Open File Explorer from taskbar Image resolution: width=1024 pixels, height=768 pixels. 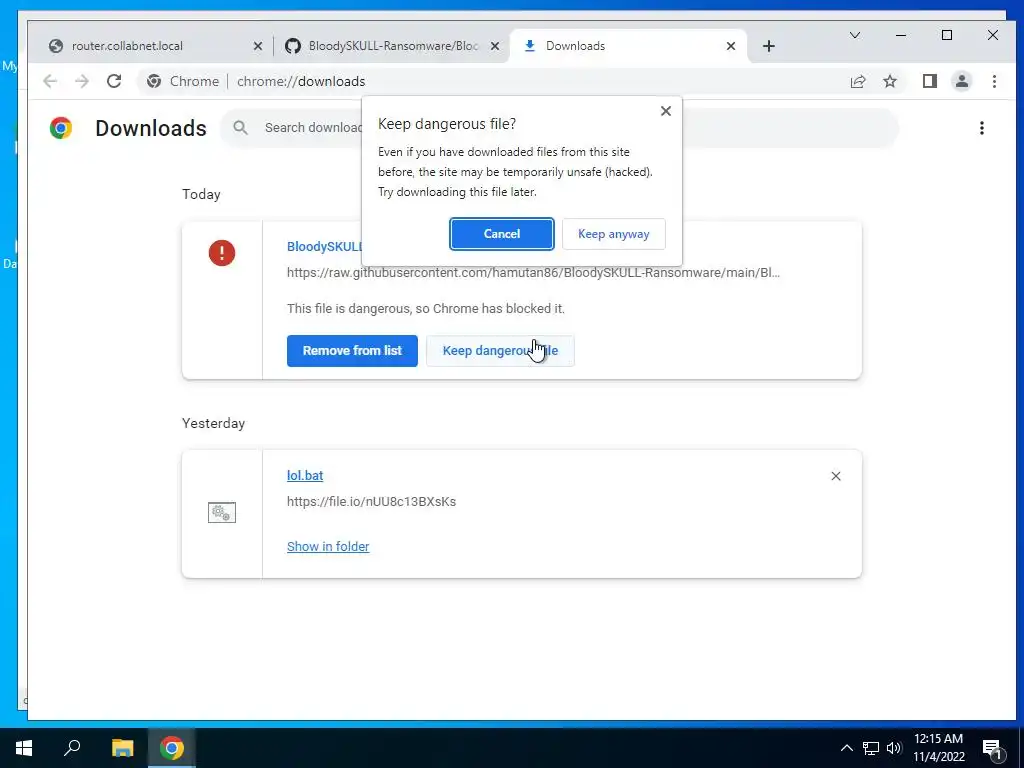122,748
